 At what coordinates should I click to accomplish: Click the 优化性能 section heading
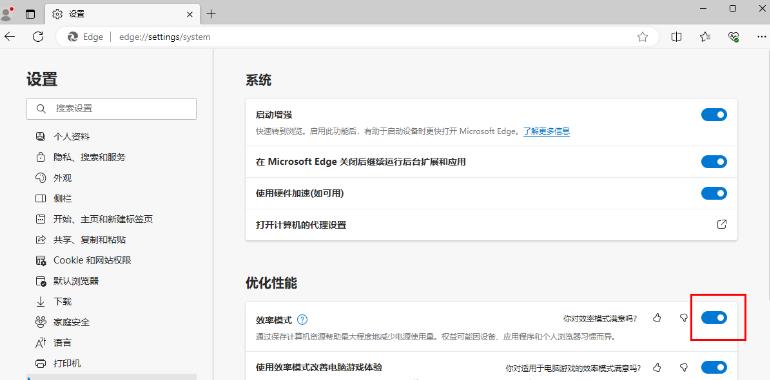tap(271, 283)
